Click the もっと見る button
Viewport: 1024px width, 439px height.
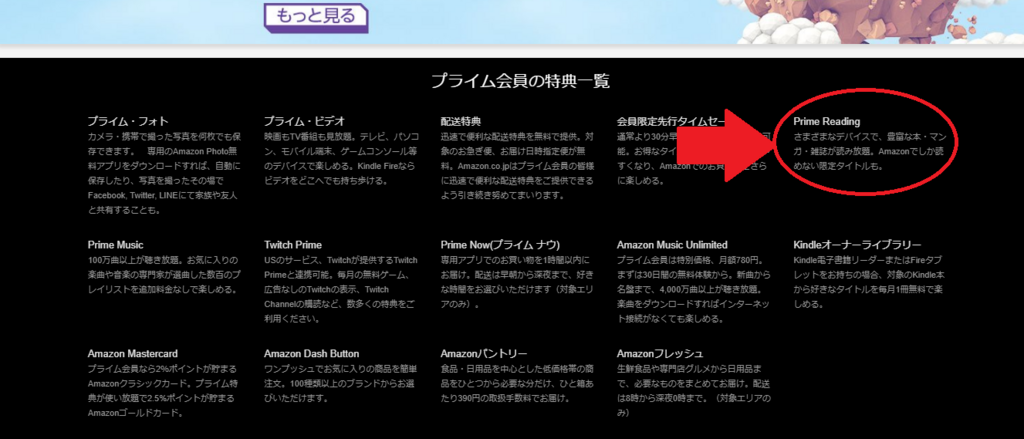[x=316, y=16]
